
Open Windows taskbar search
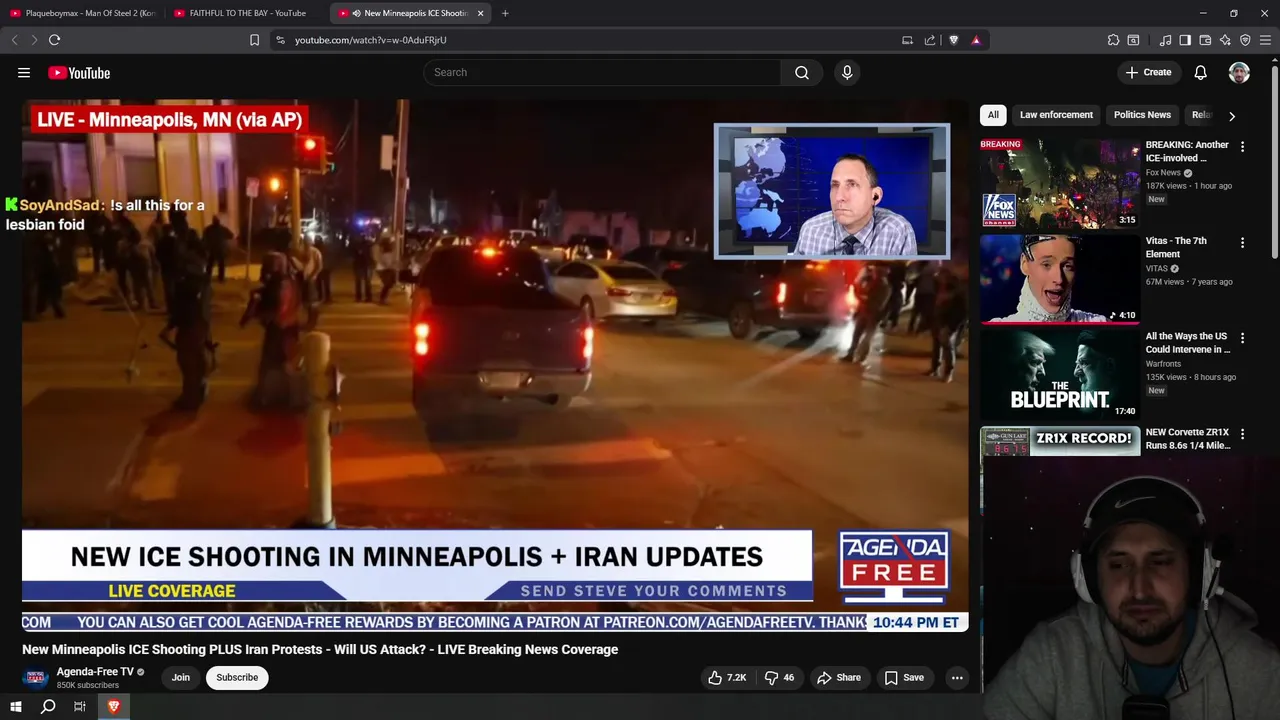pyautogui.click(x=48, y=706)
